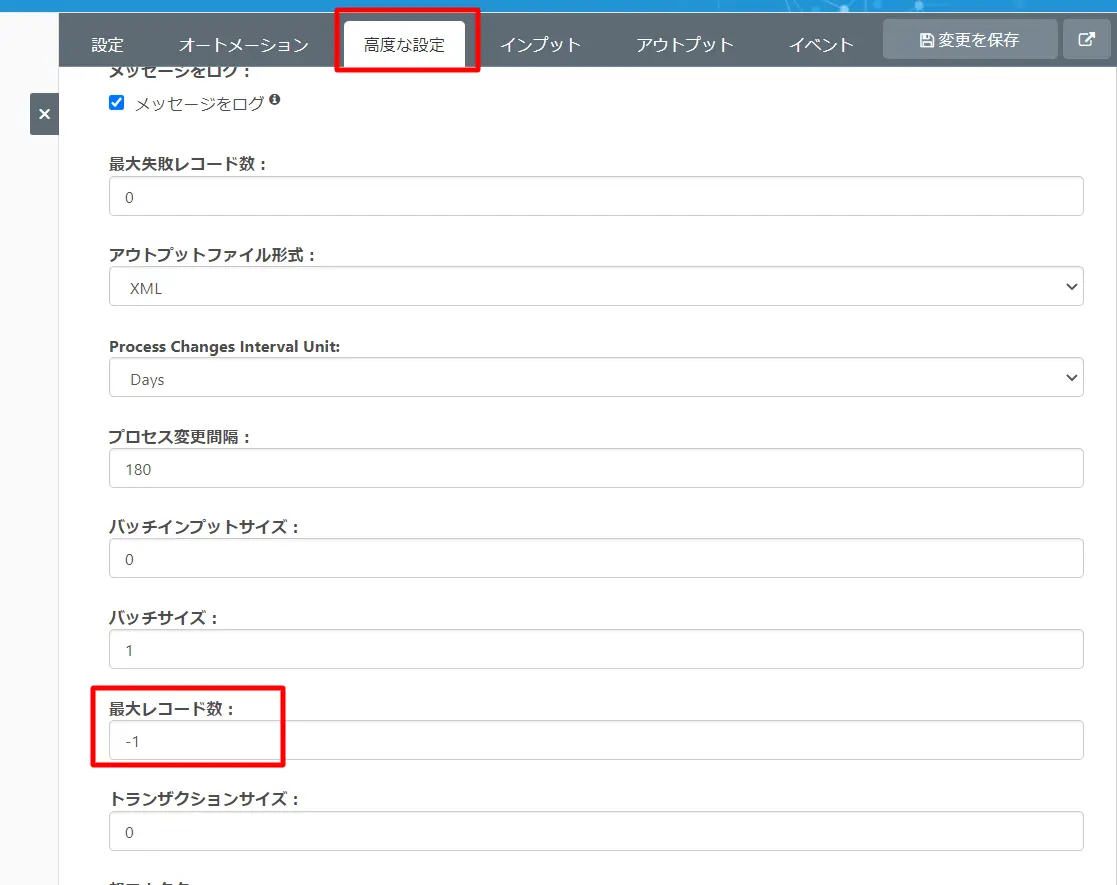Viewport: 1117px width, 885px height.
Task: Go to the インプット tab
Action: point(541,45)
